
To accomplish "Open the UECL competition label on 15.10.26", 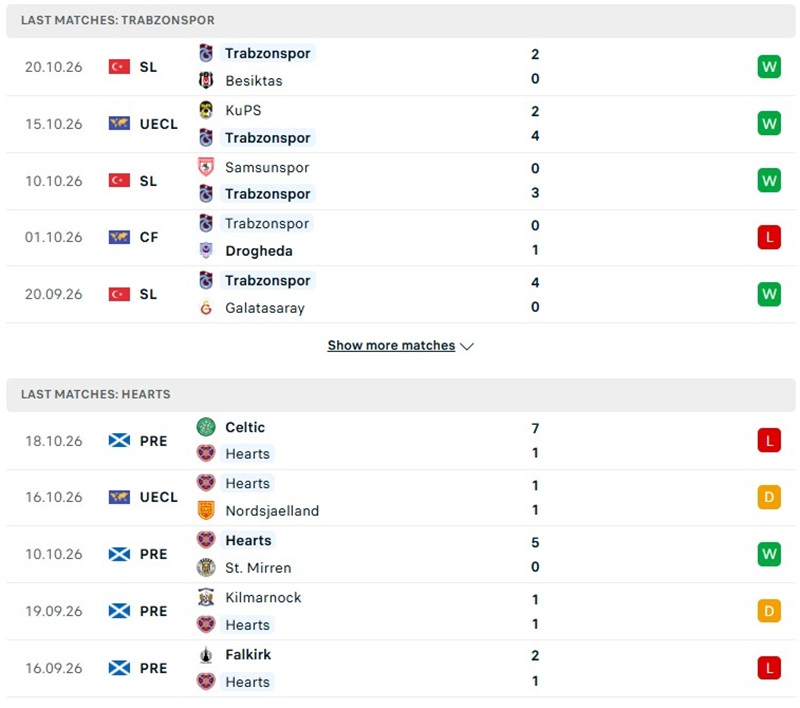I will point(159,123).
